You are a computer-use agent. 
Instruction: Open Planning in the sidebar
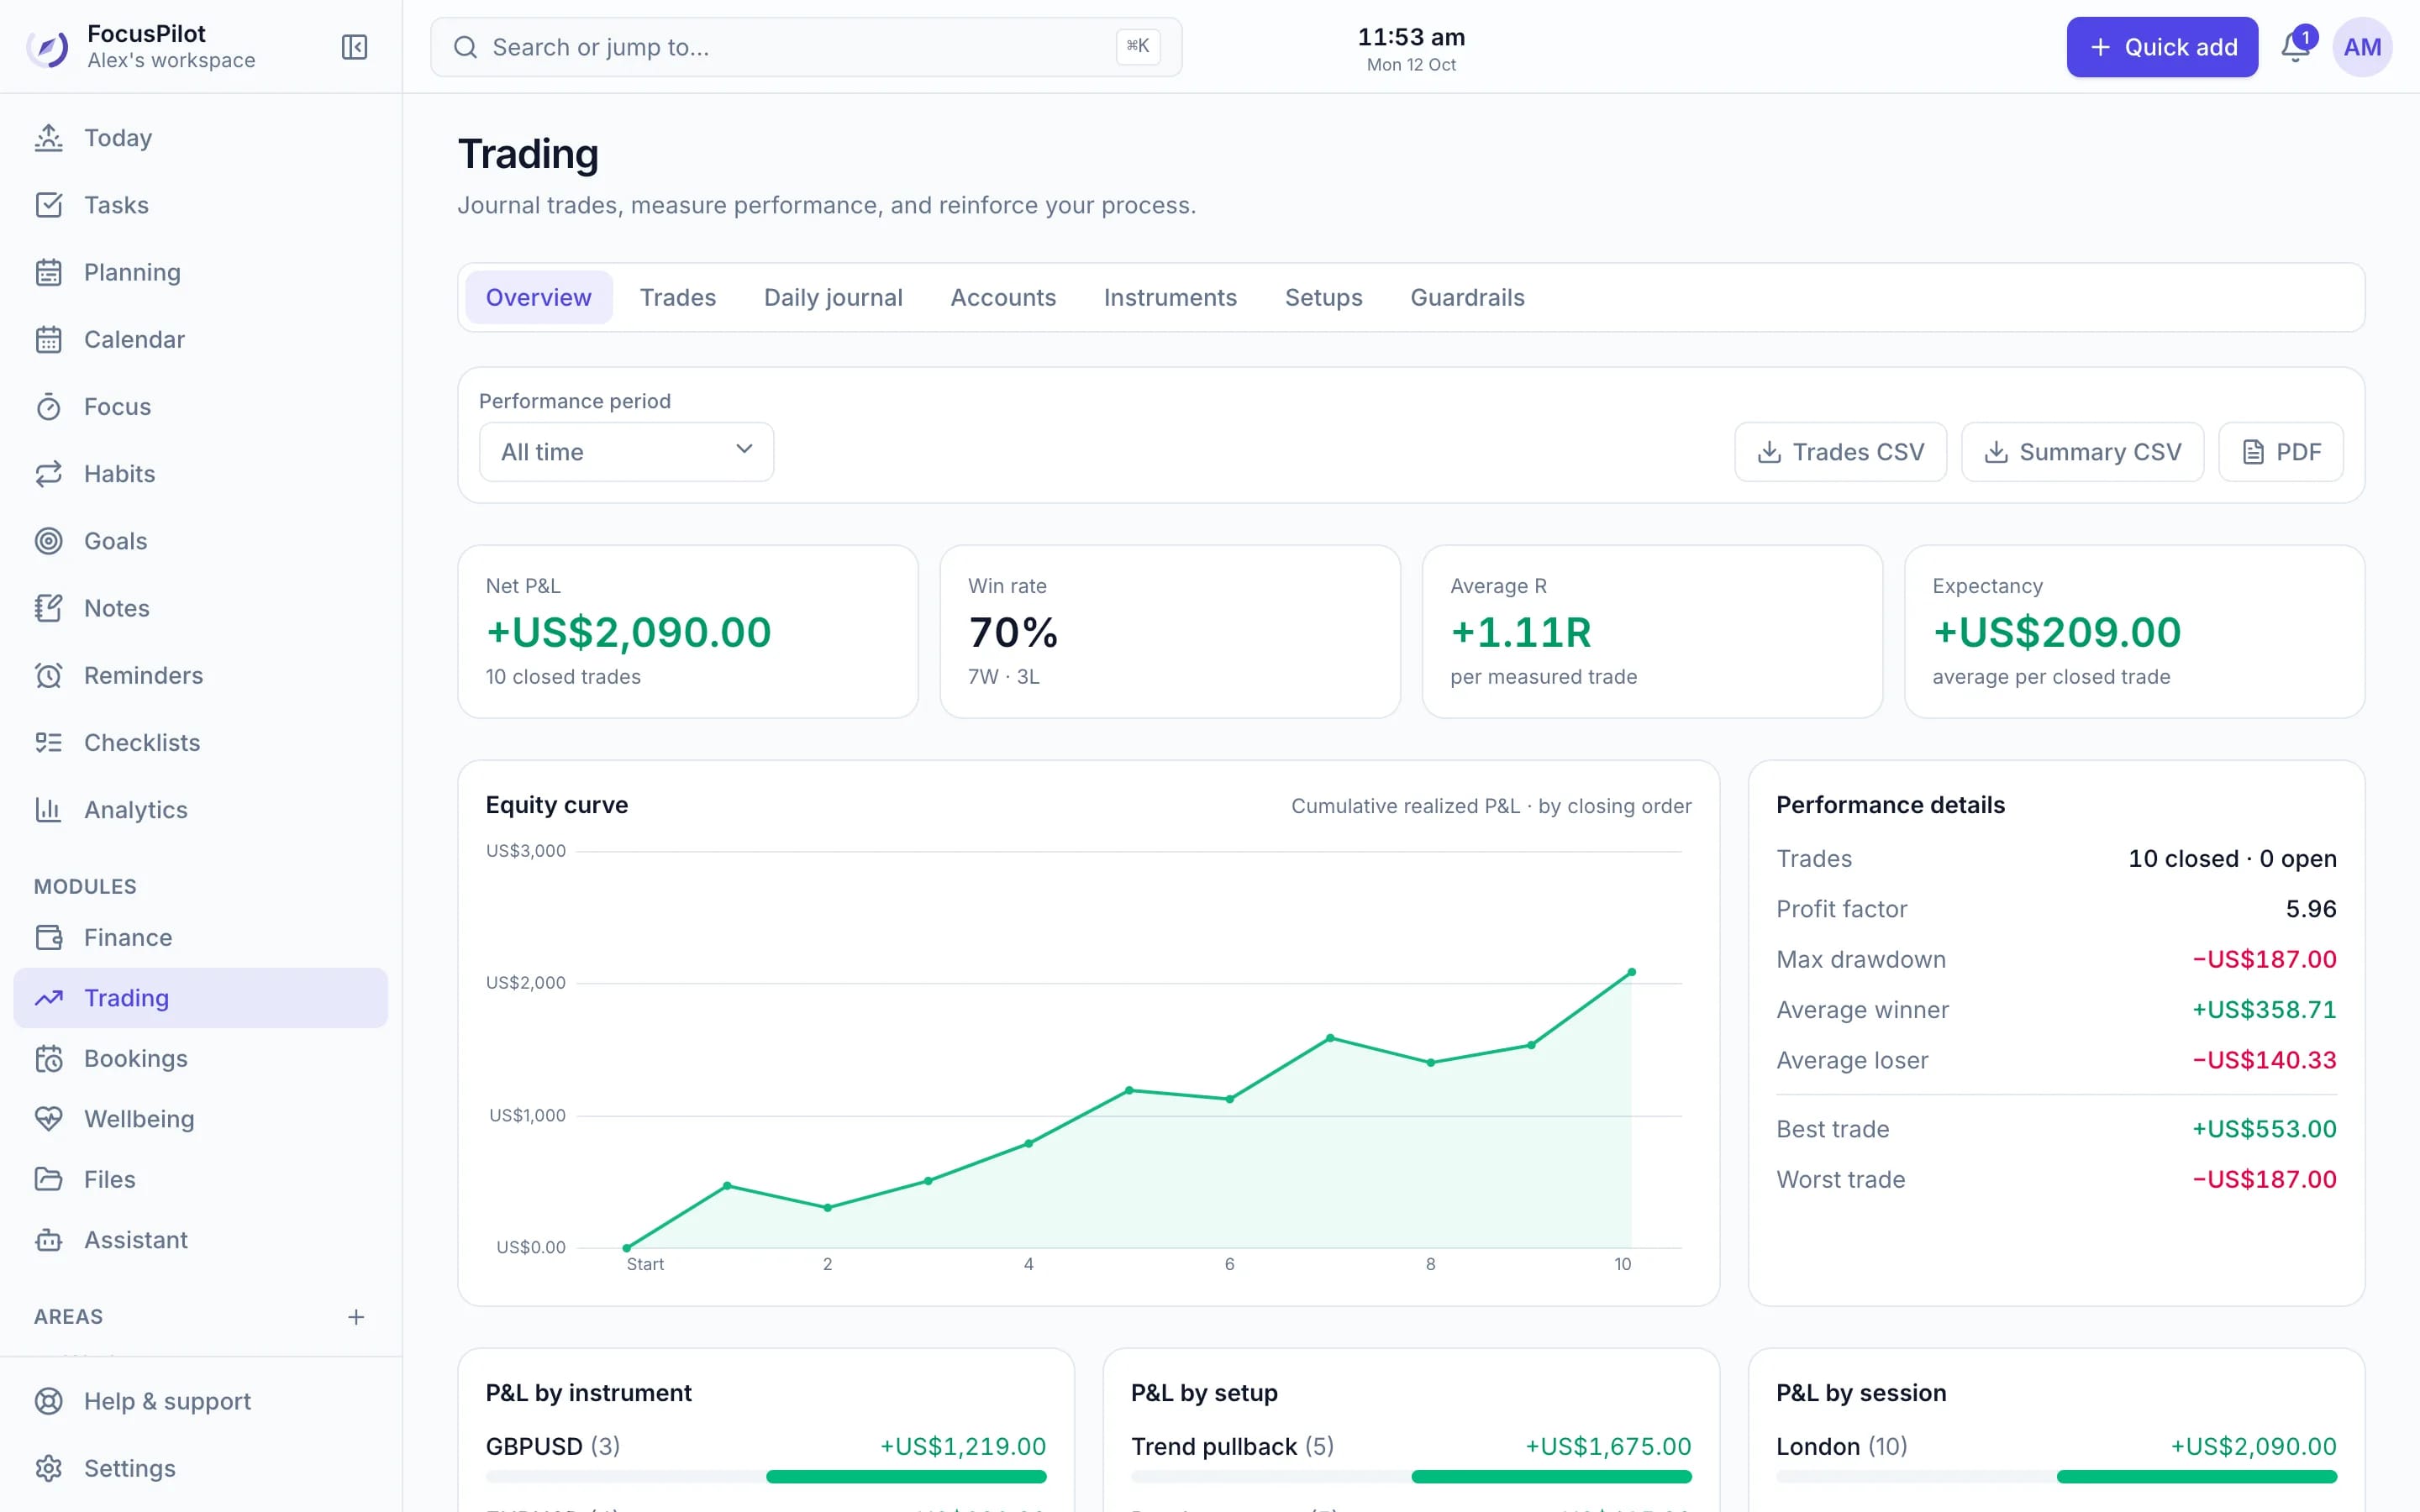tap(201, 272)
